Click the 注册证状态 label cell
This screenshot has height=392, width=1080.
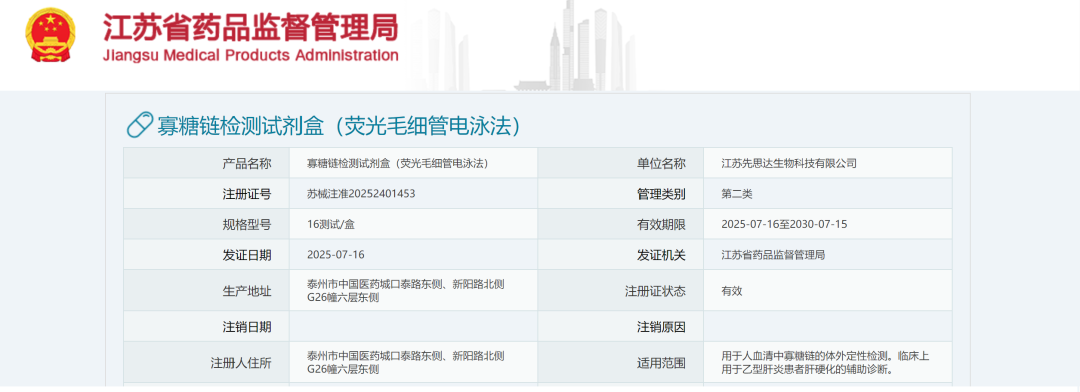(x=621, y=290)
